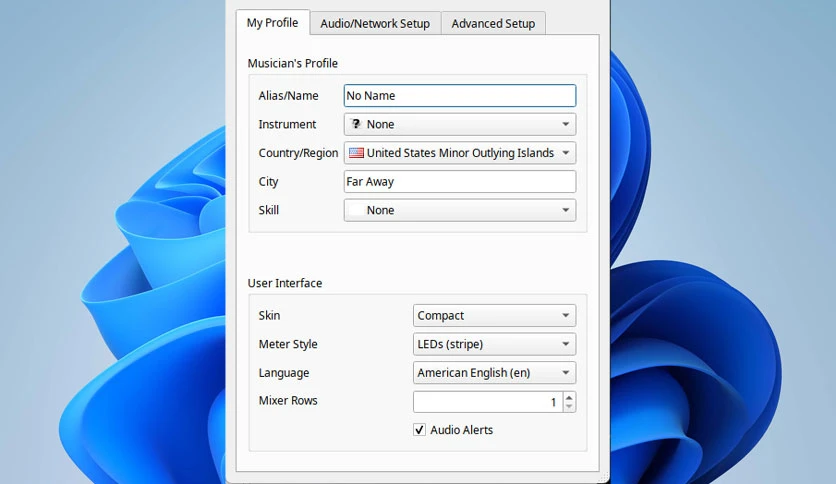Click the US flag icon in Country/Region

tap(356, 153)
